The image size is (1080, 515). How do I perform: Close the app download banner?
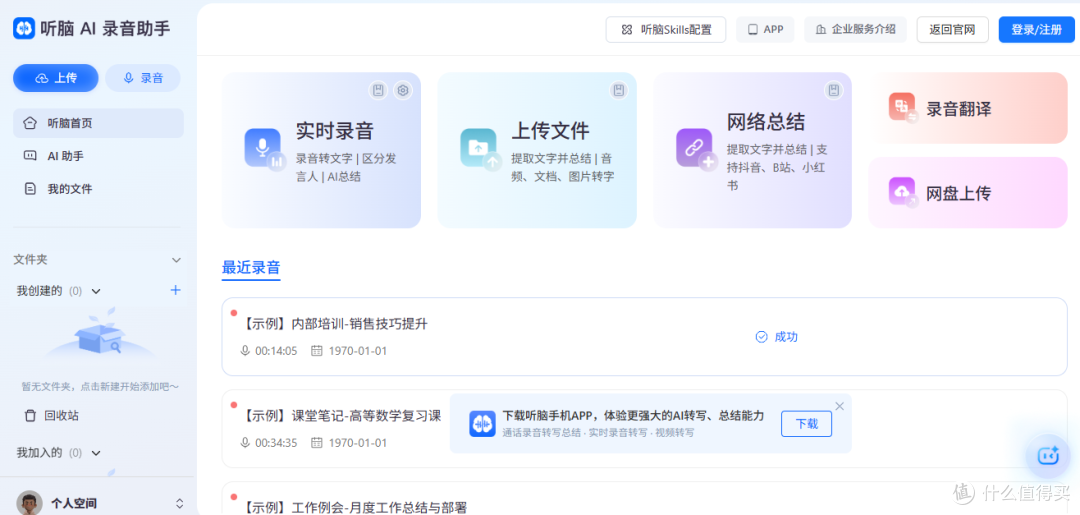click(839, 406)
